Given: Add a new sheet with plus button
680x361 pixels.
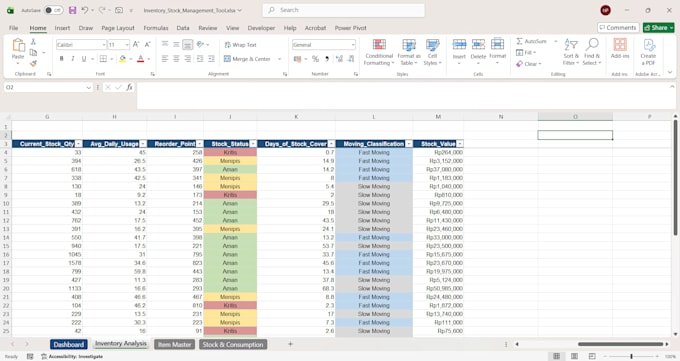Looking at the screenshot, I should (x=290, y=344).
